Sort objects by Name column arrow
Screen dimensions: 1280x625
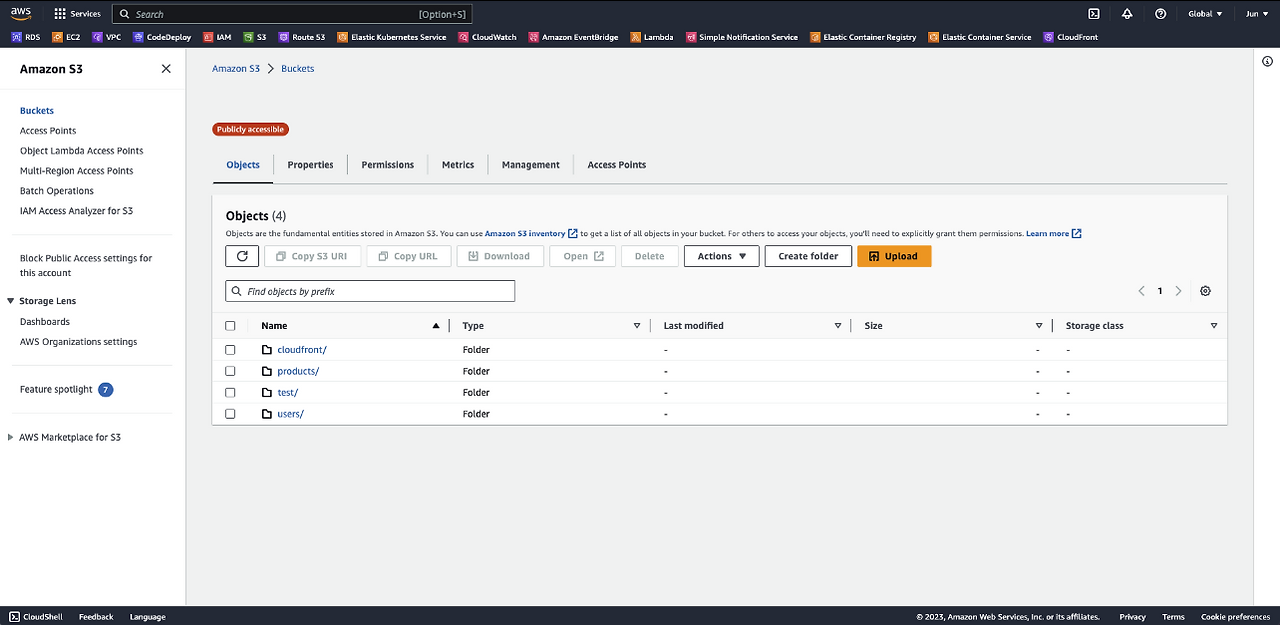click(x=436, y=326)
